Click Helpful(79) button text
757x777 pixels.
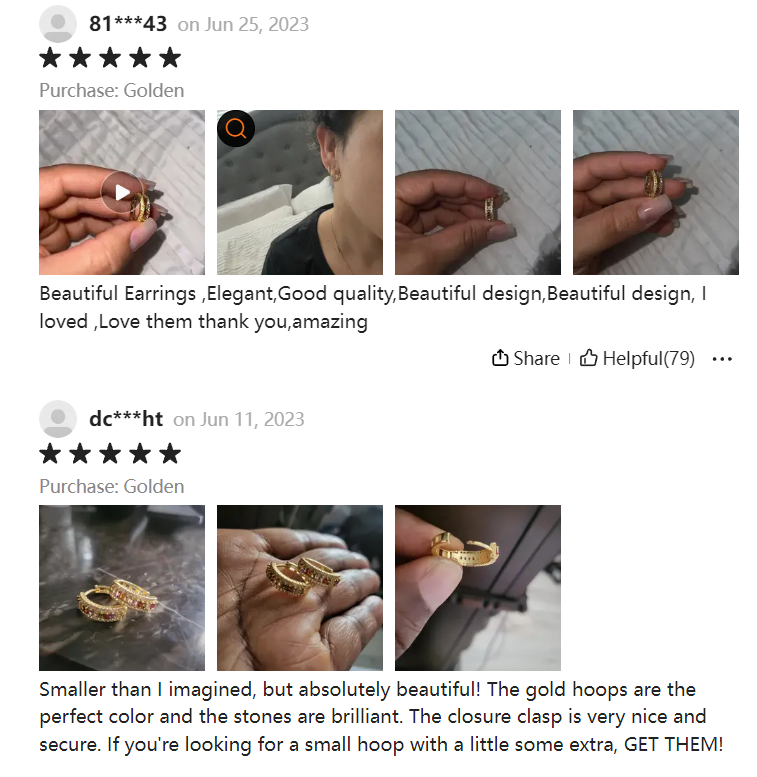[x=649, y=358]
